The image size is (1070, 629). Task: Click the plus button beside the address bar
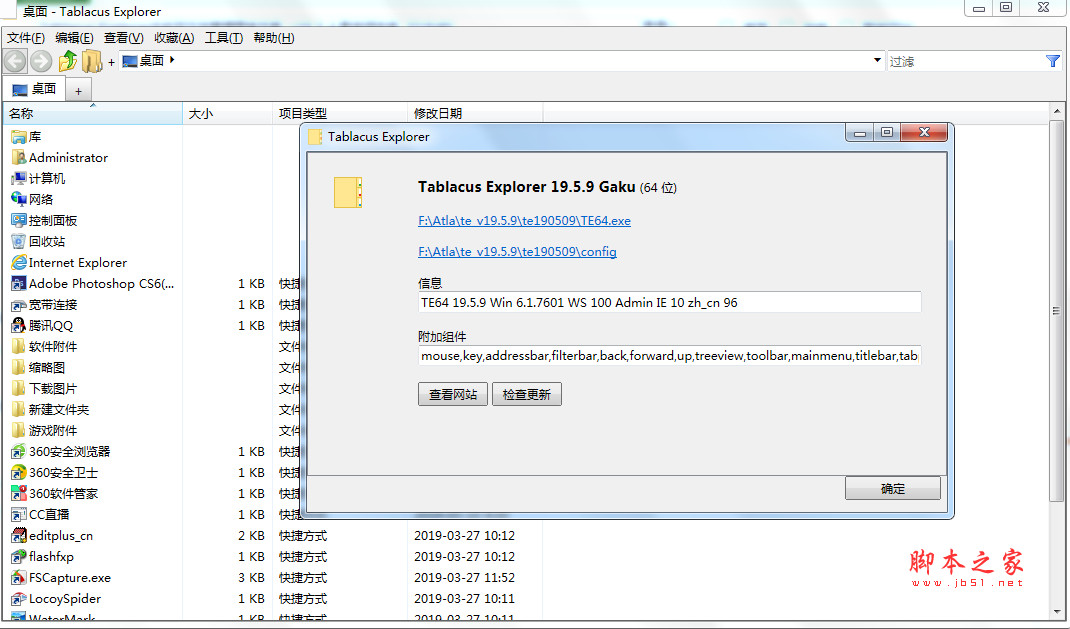(x=111, y=62)
